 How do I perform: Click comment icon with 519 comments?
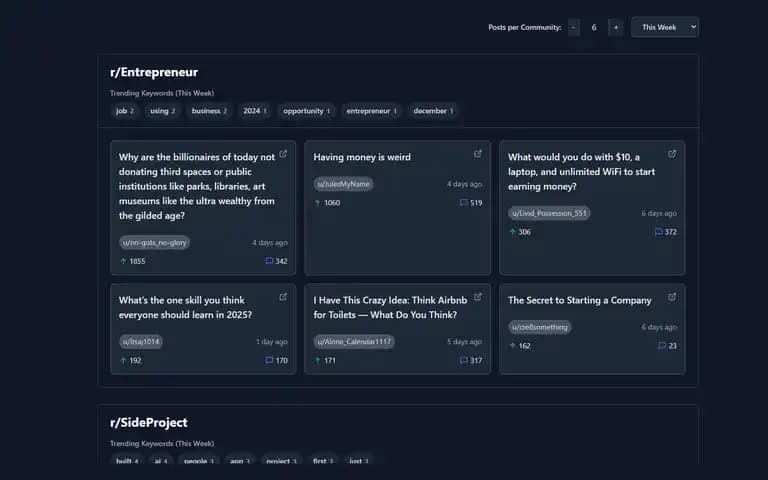(463, 203)
